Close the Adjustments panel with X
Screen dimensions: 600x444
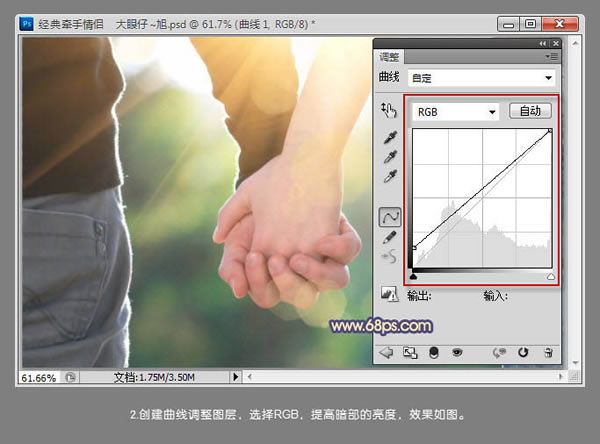pyautogui.click(x=556, y=44)
